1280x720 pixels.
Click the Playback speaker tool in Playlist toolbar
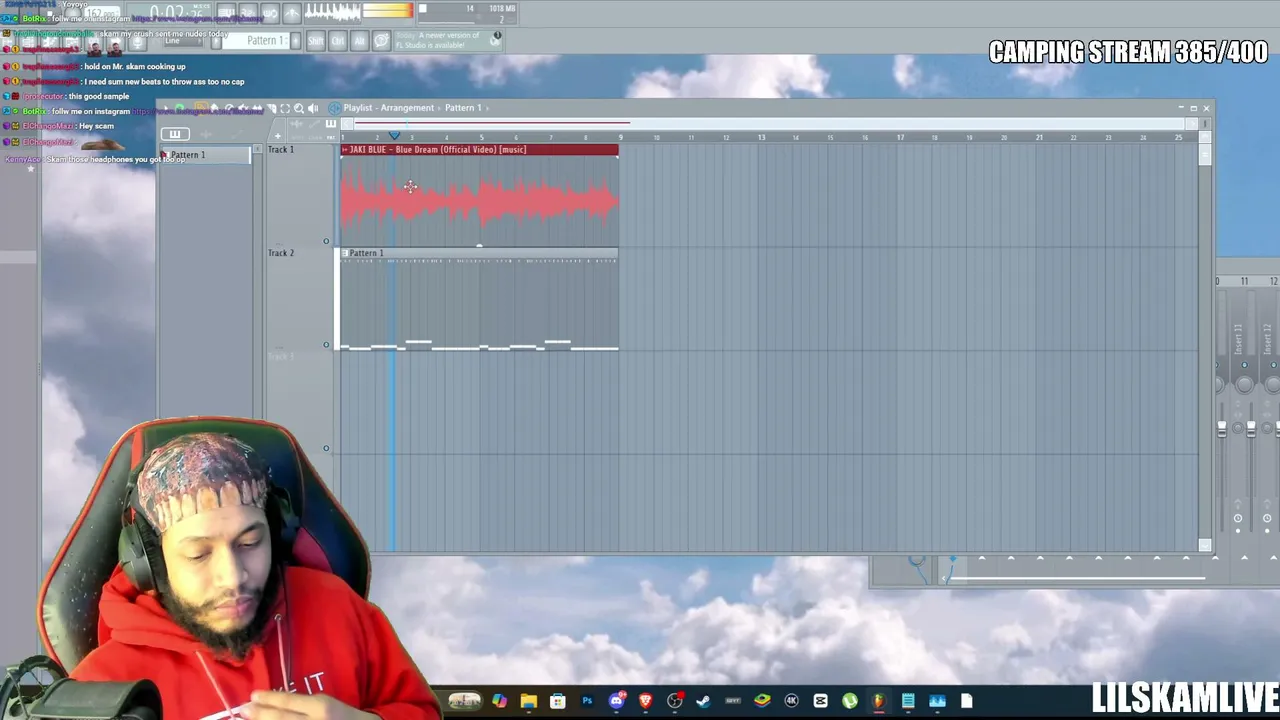tap(313, 108)
